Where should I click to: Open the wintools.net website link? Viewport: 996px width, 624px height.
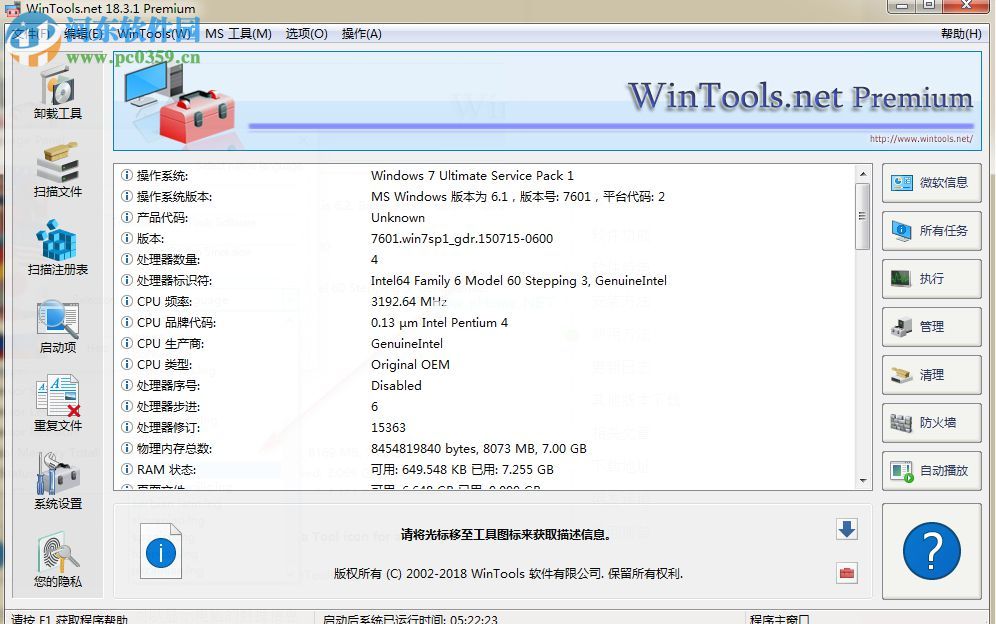tap(922, 138)
